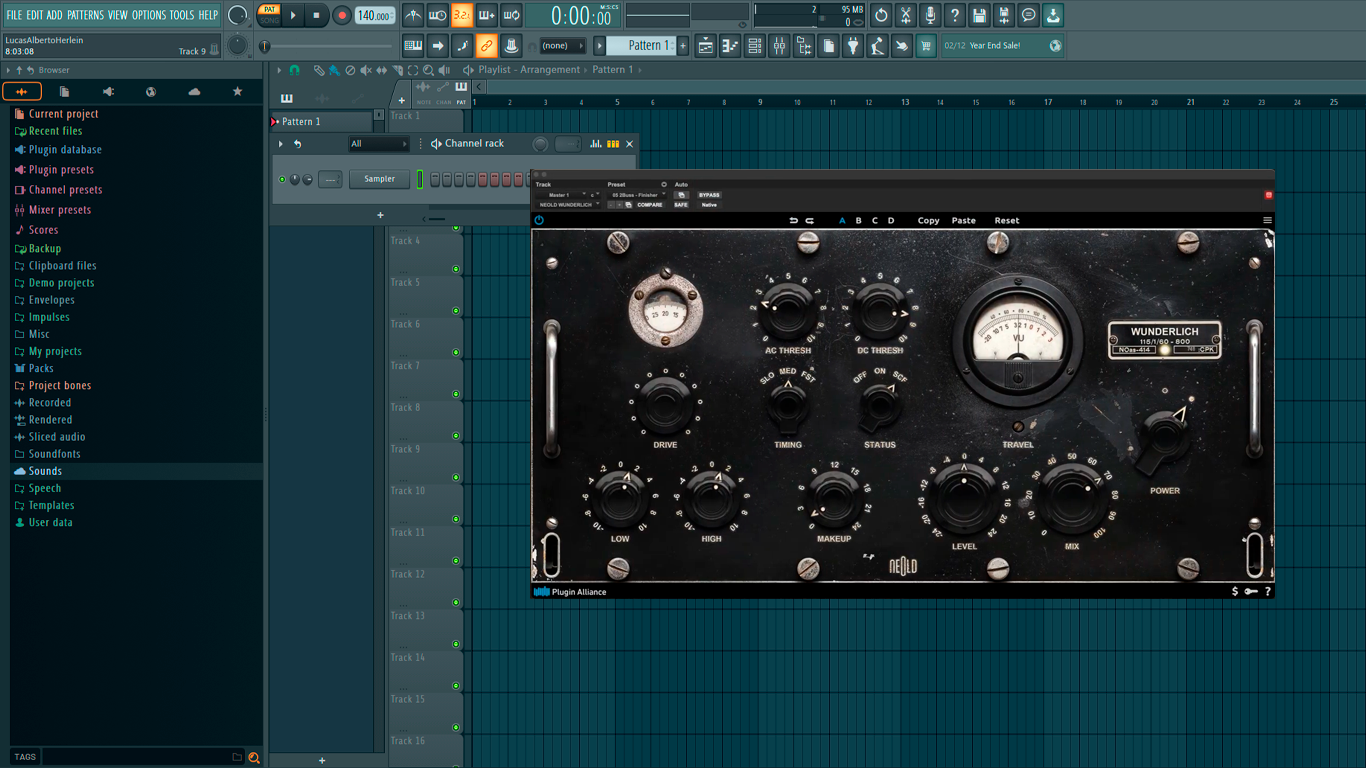1366x768 pixels.
Task: Select the playlist mute tool
Action: point(366,70)
